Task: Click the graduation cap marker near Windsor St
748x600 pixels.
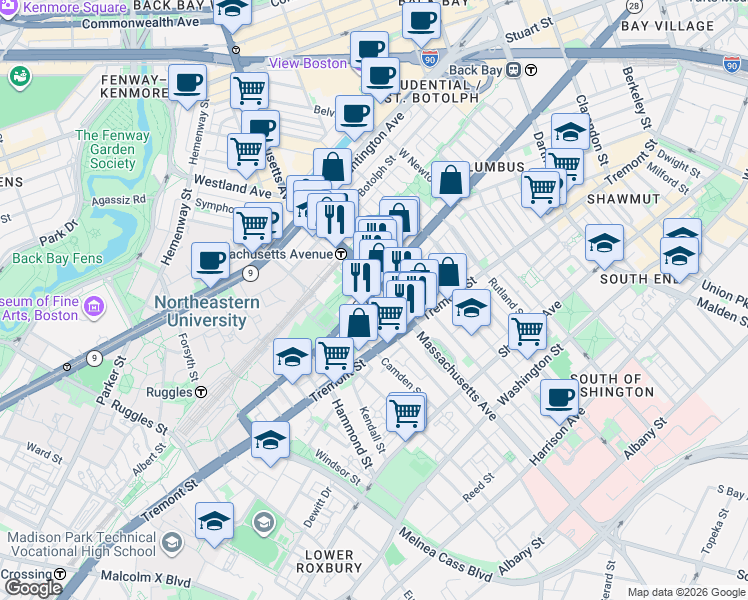Action: point(270,443)
